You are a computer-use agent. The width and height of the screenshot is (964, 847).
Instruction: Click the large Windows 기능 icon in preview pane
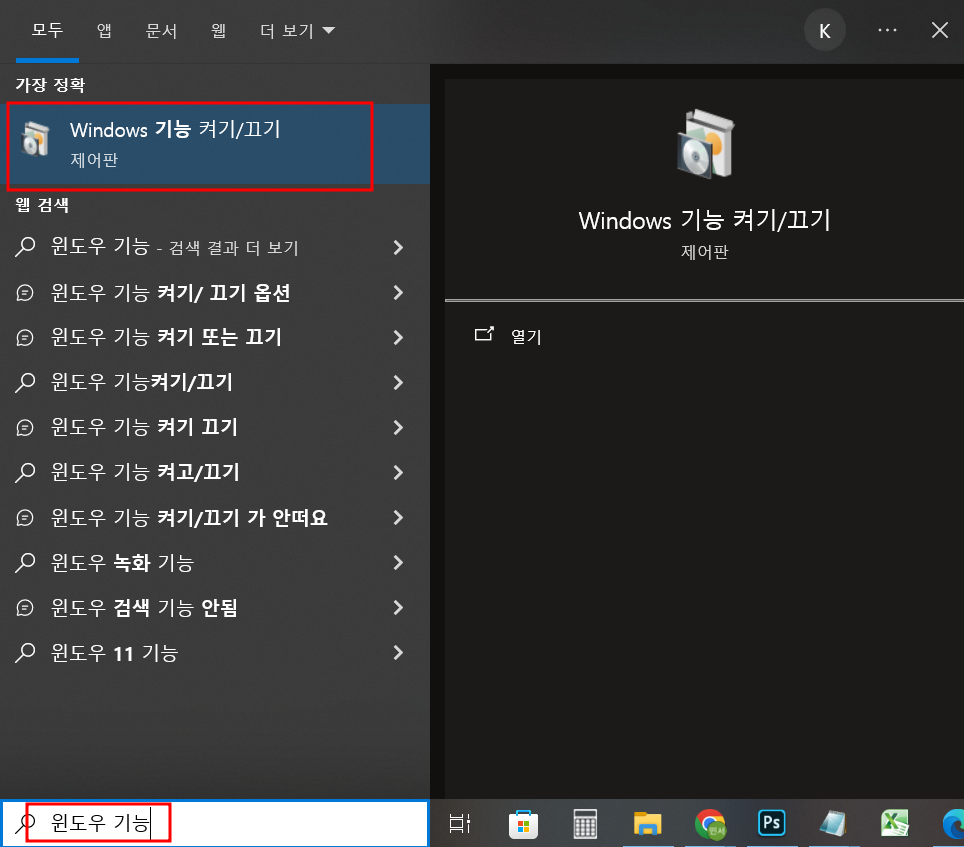tap(705, 144)
